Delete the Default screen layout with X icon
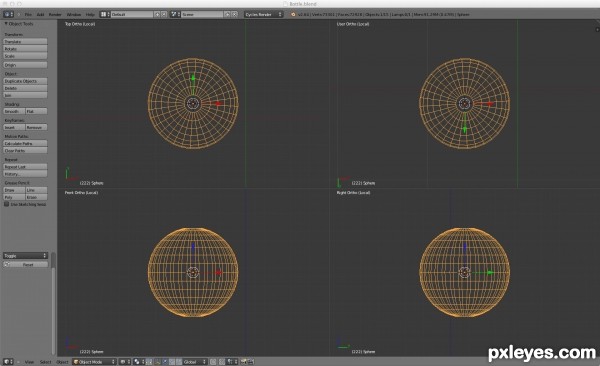The width and height of the screenshot is (600, 366). [x=164, y=14]
